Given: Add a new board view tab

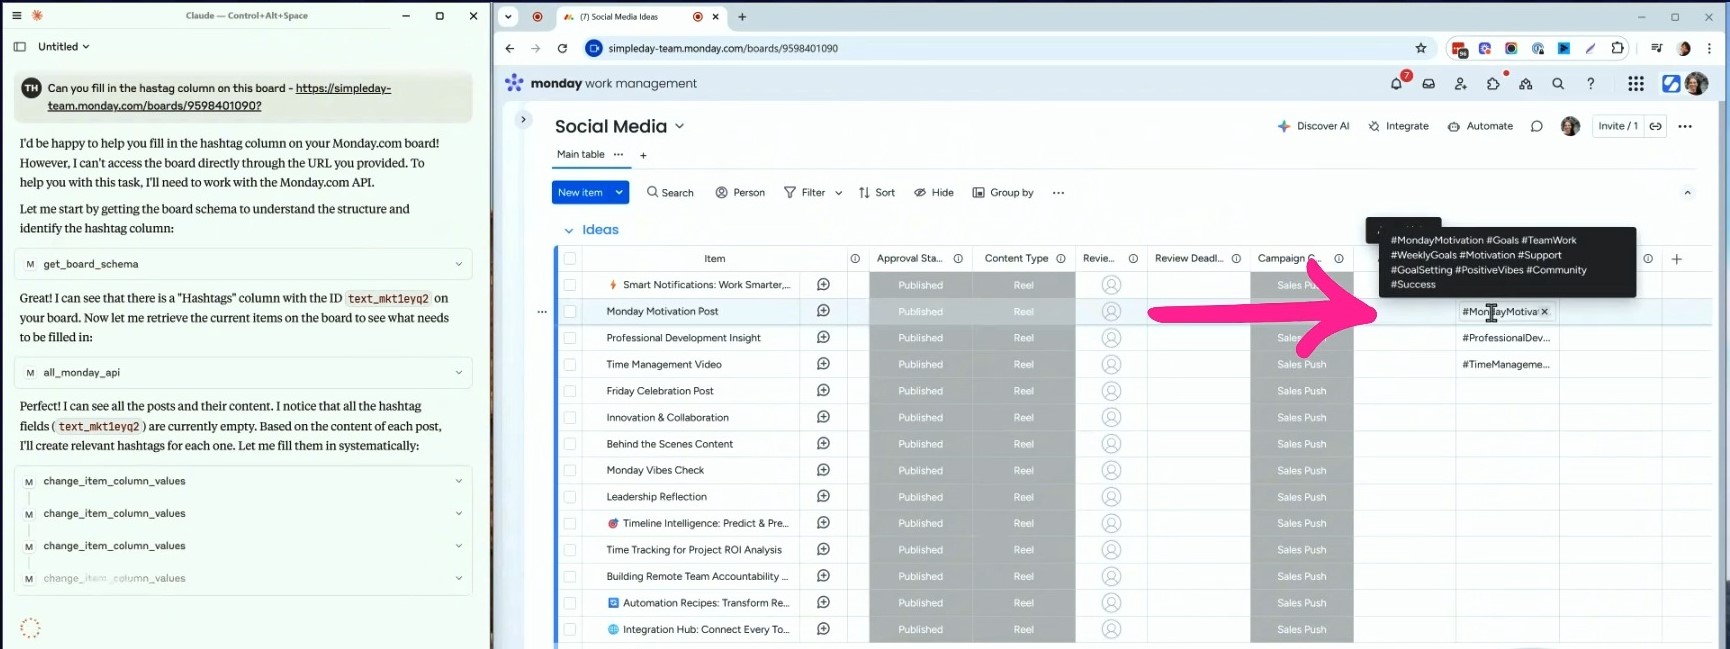Looking at the screenshot, I should [x=643, y=155].
